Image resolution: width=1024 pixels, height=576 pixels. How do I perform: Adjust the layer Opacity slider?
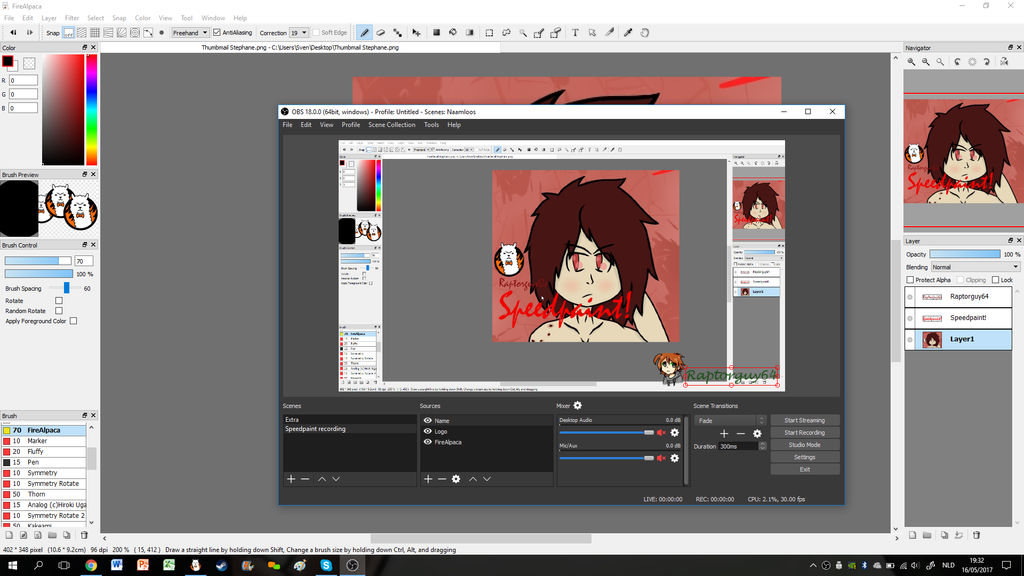pos(965,255)
